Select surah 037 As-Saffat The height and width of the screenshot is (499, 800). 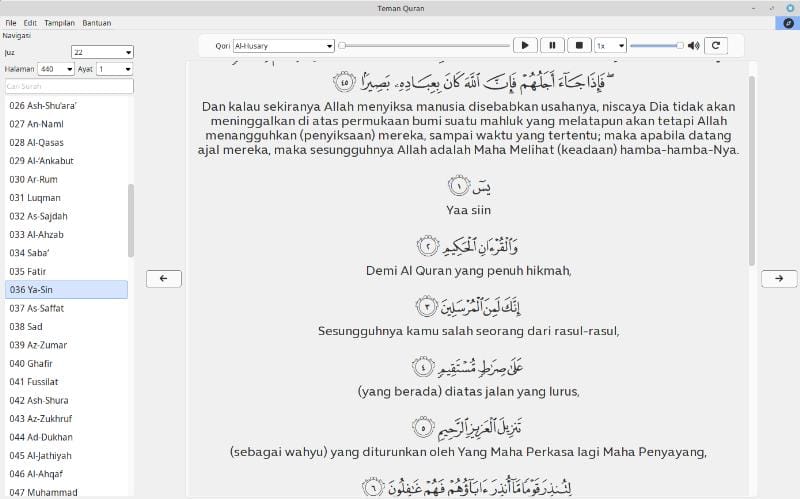66,308
